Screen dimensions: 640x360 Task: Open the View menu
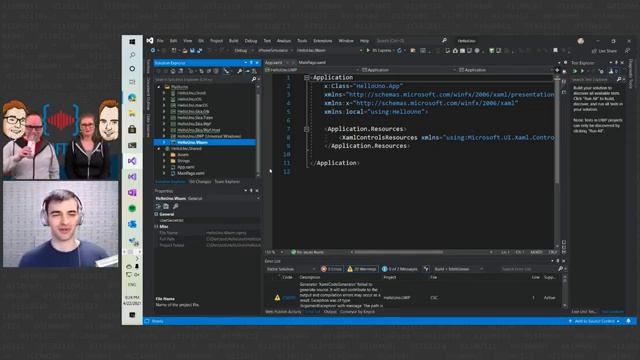(187, 41)
